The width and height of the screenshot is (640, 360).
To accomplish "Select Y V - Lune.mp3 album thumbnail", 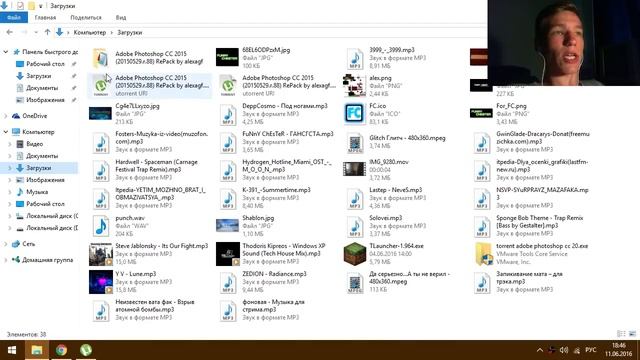I will [x=101, y=282].
